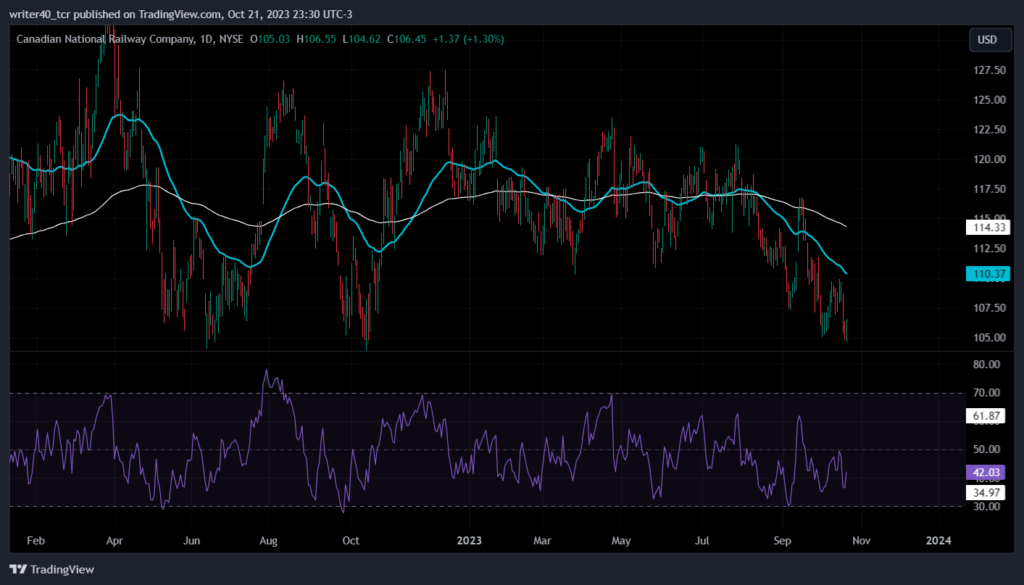Click the Canadian National Railway Company title
1024x585 pixels.
105,39
